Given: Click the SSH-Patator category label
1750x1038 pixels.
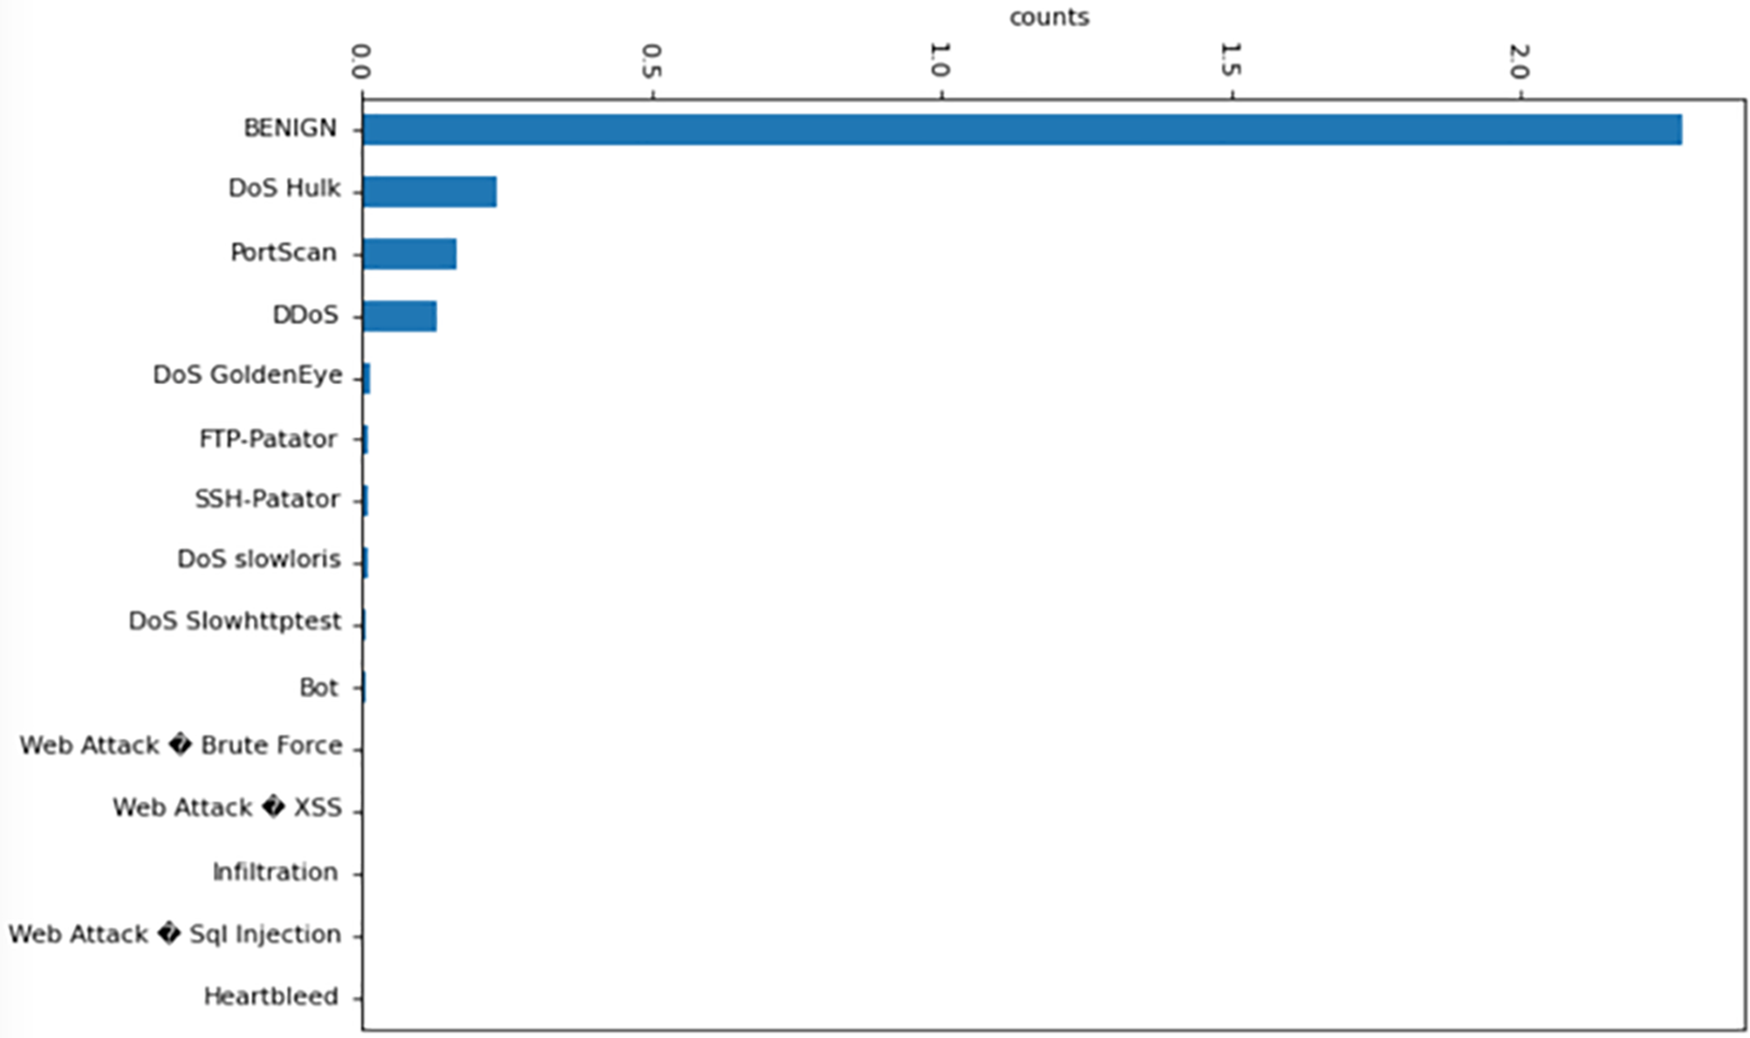Looking at the screenshot, I should tap(267, 499).
